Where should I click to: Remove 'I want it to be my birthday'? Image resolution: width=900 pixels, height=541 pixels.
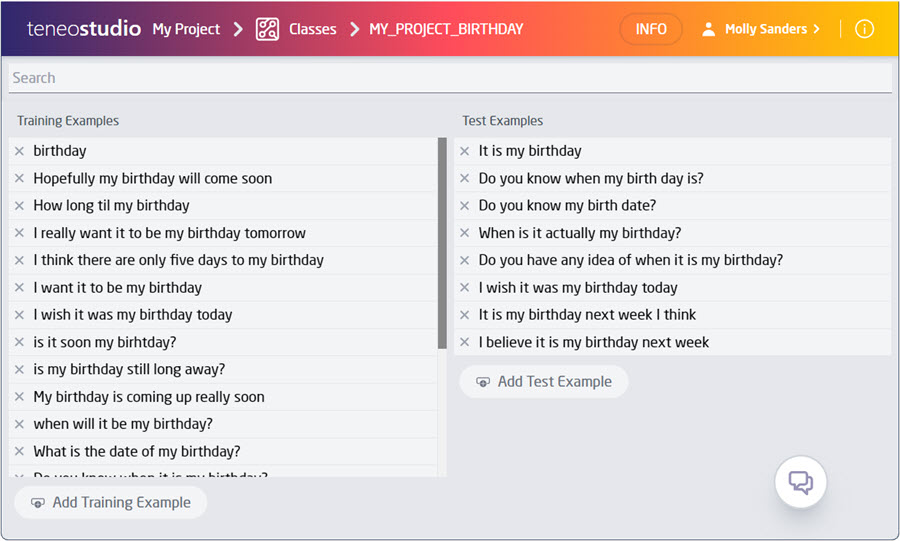pos(19,288)
